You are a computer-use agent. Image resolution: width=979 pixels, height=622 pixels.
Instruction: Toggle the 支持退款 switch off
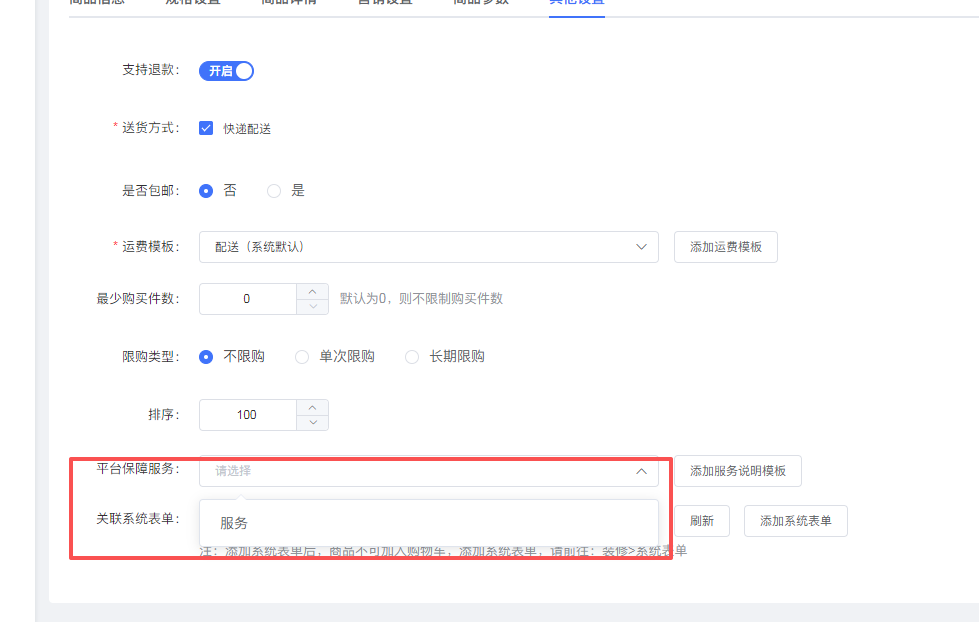click(227, 71)
